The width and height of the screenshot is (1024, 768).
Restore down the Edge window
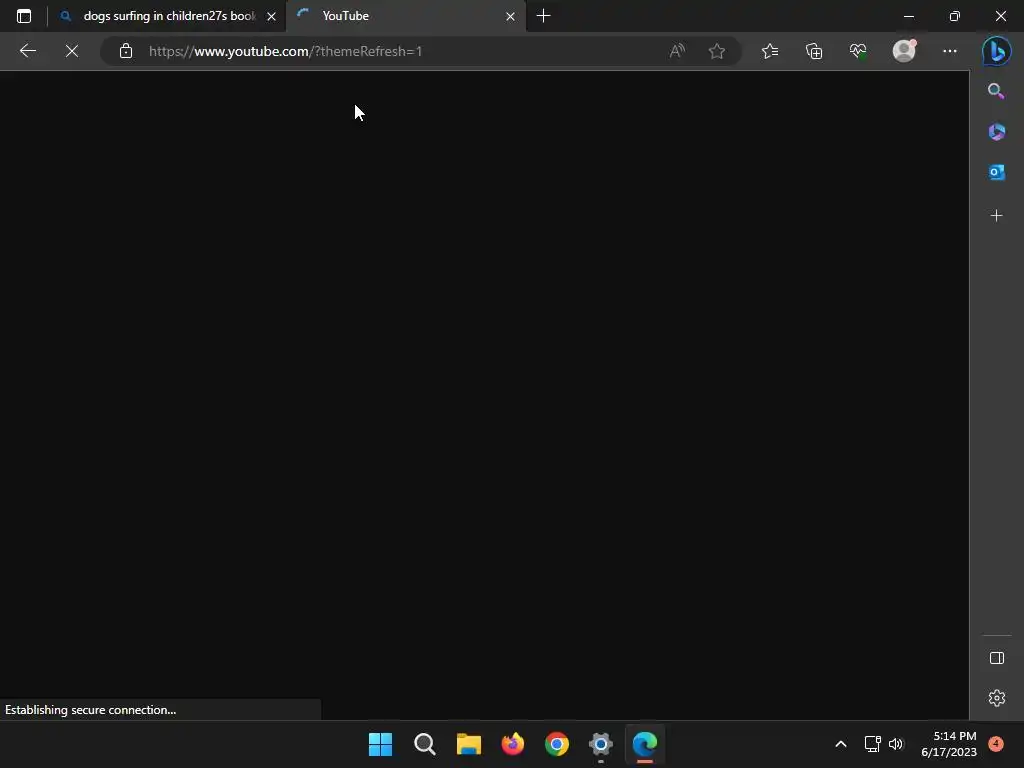[955, 16]
